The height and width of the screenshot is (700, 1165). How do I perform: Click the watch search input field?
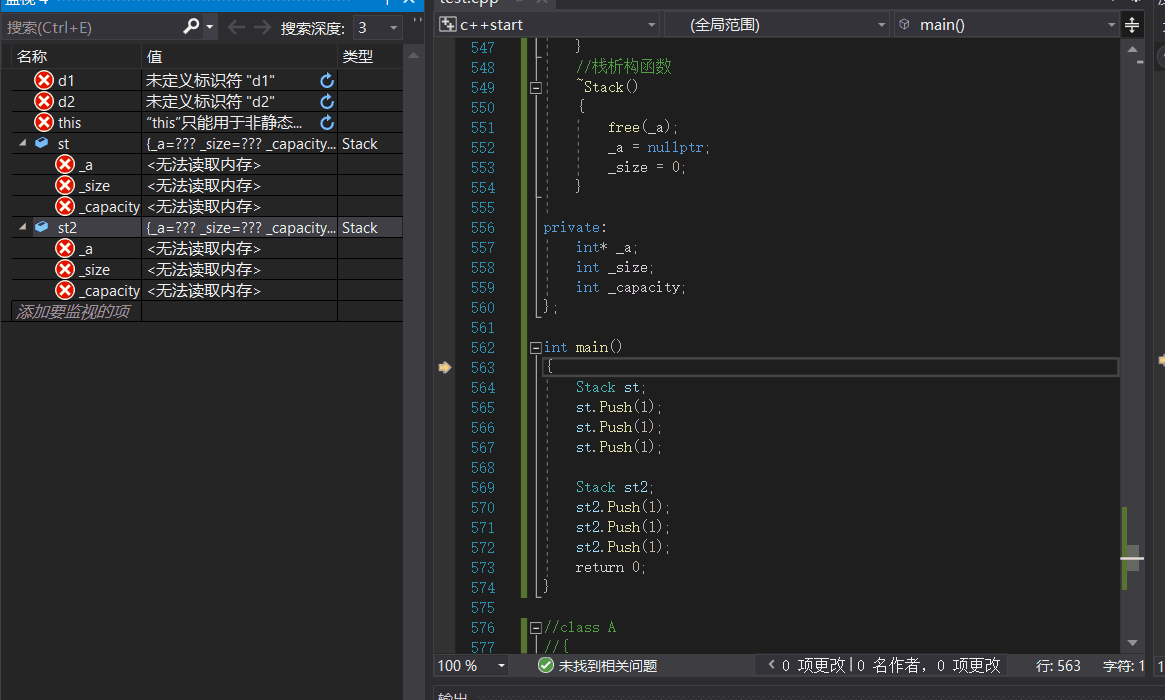click(90, 27)
